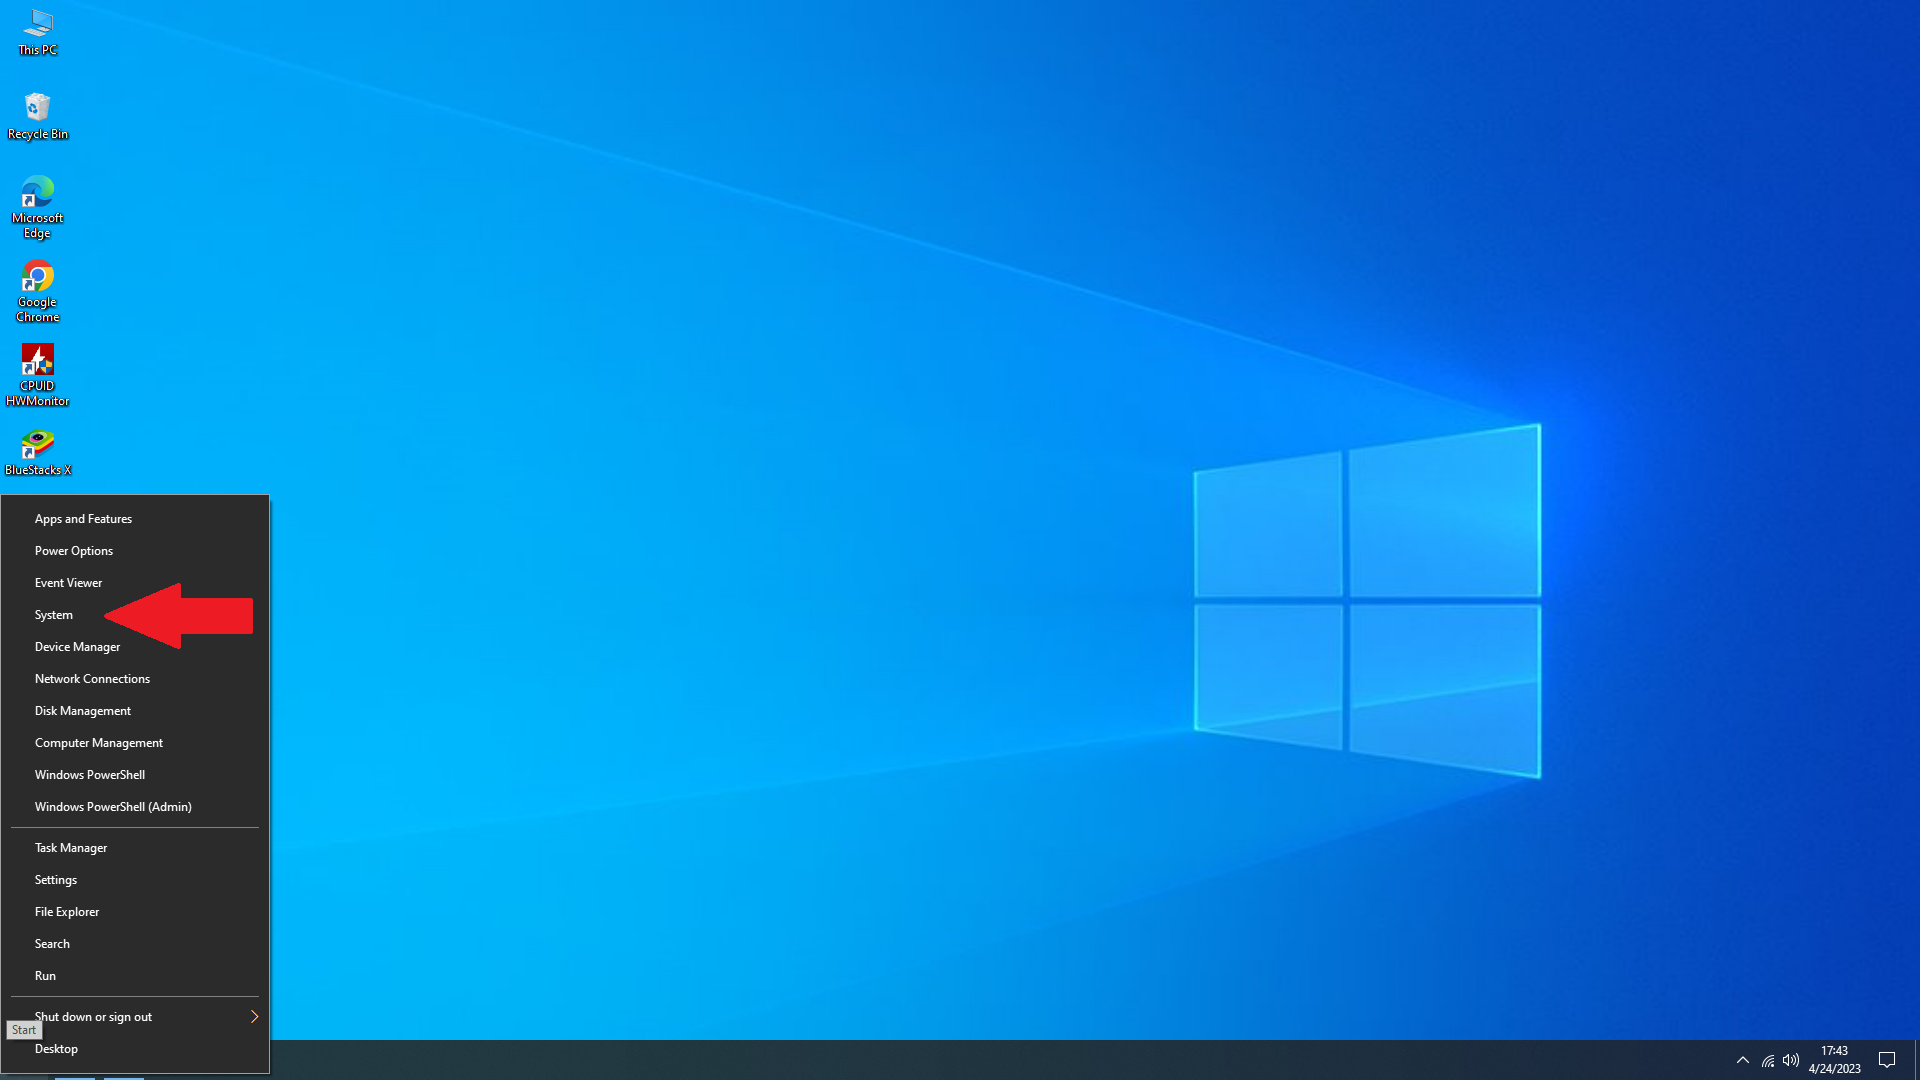Open the network tray icon
The image size is (1920, 1080).
coord(1768,1060)
